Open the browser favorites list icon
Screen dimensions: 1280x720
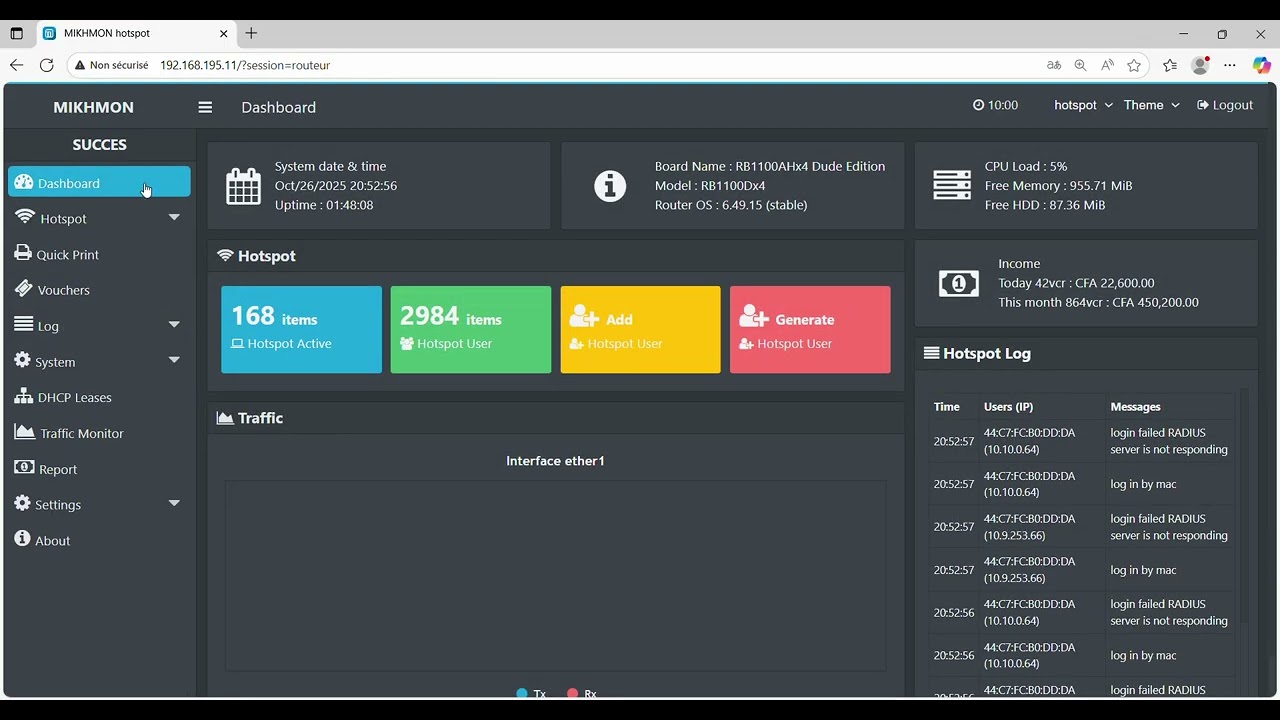[x=1169, y=65]
